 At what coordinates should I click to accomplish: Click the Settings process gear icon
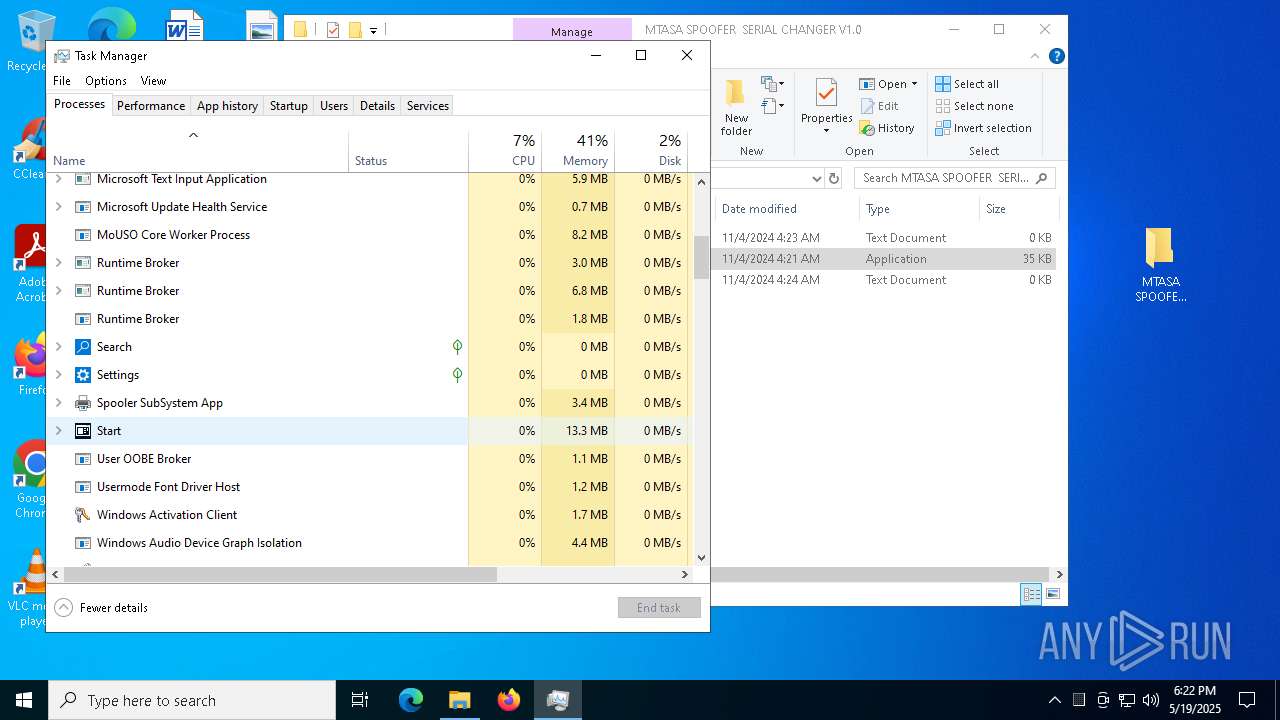[83, 375]
